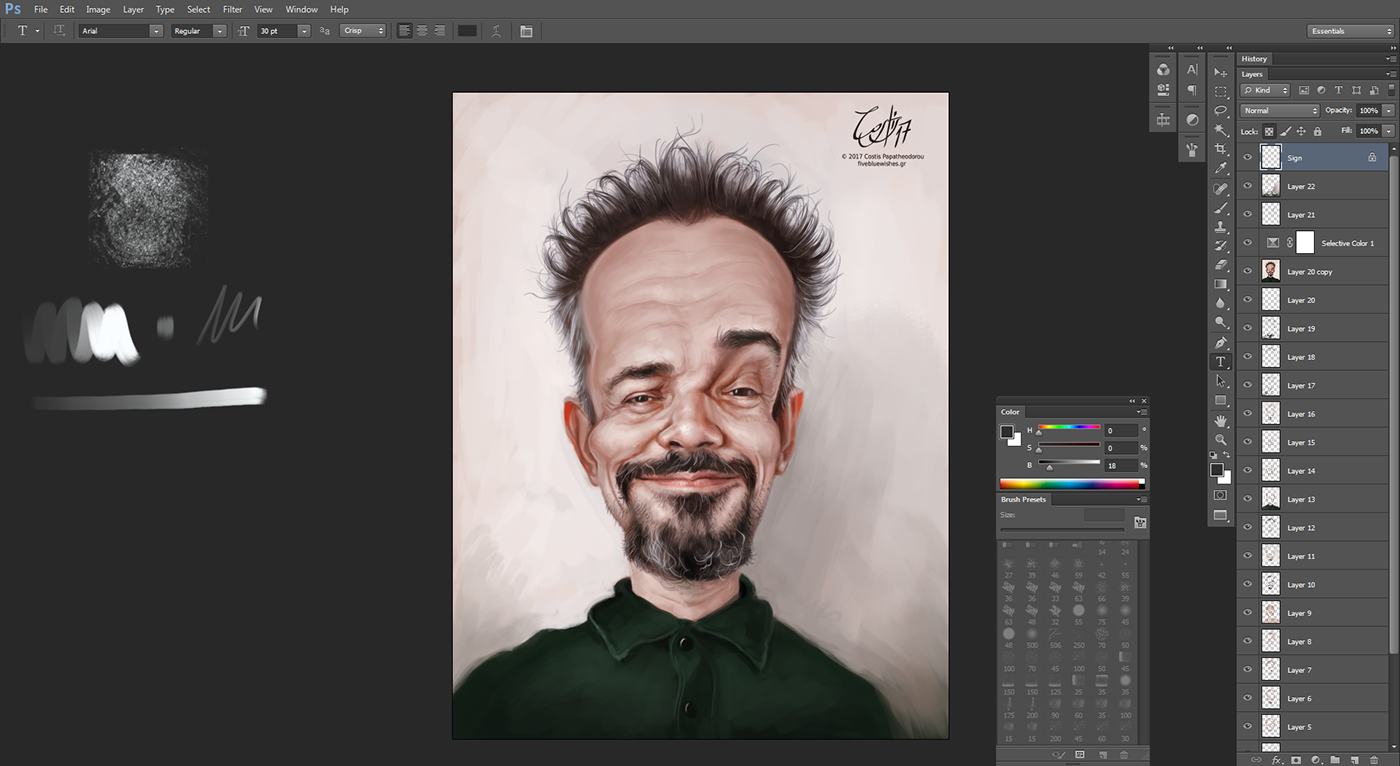Open the blend mode dropdown showing Normal
1400x766 pixels.
[1280, 110]
